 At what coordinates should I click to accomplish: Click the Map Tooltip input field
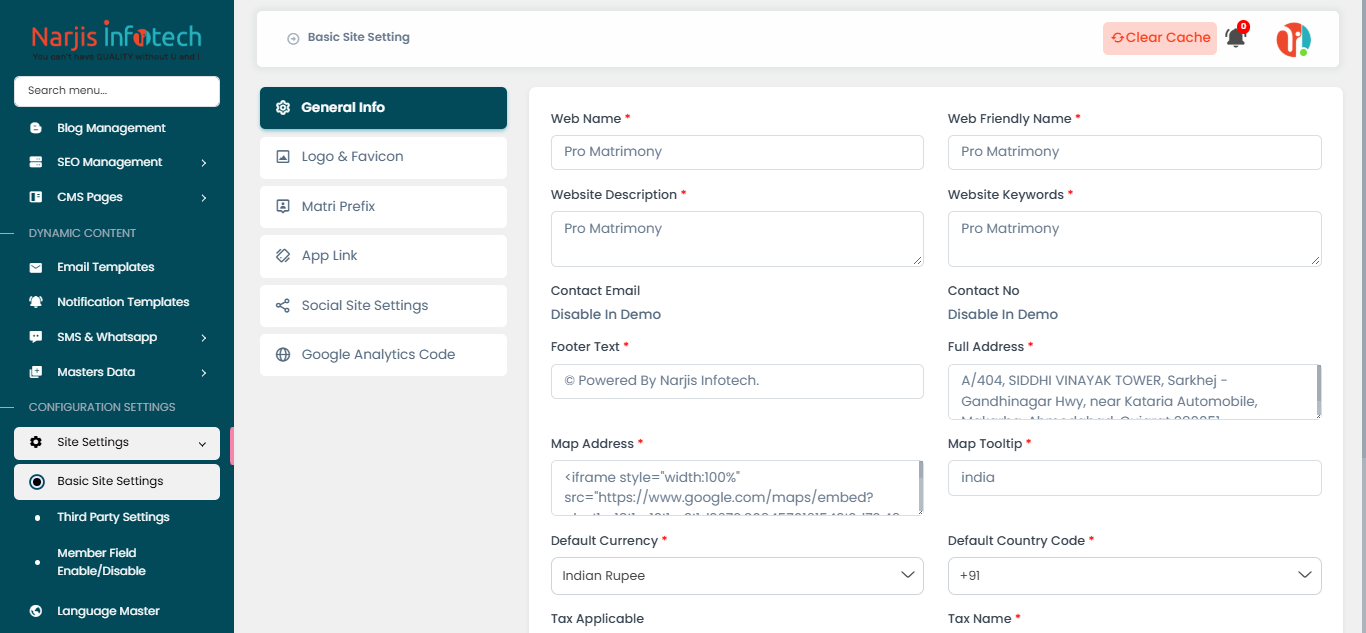point(1134,478)
